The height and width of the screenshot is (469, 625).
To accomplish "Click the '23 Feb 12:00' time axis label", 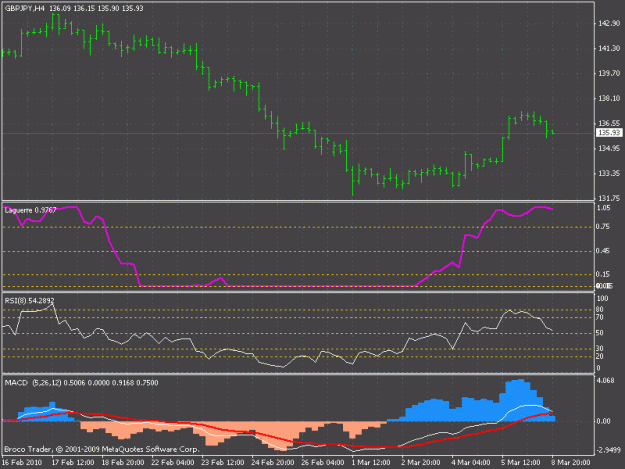I will tap(222, 463).
